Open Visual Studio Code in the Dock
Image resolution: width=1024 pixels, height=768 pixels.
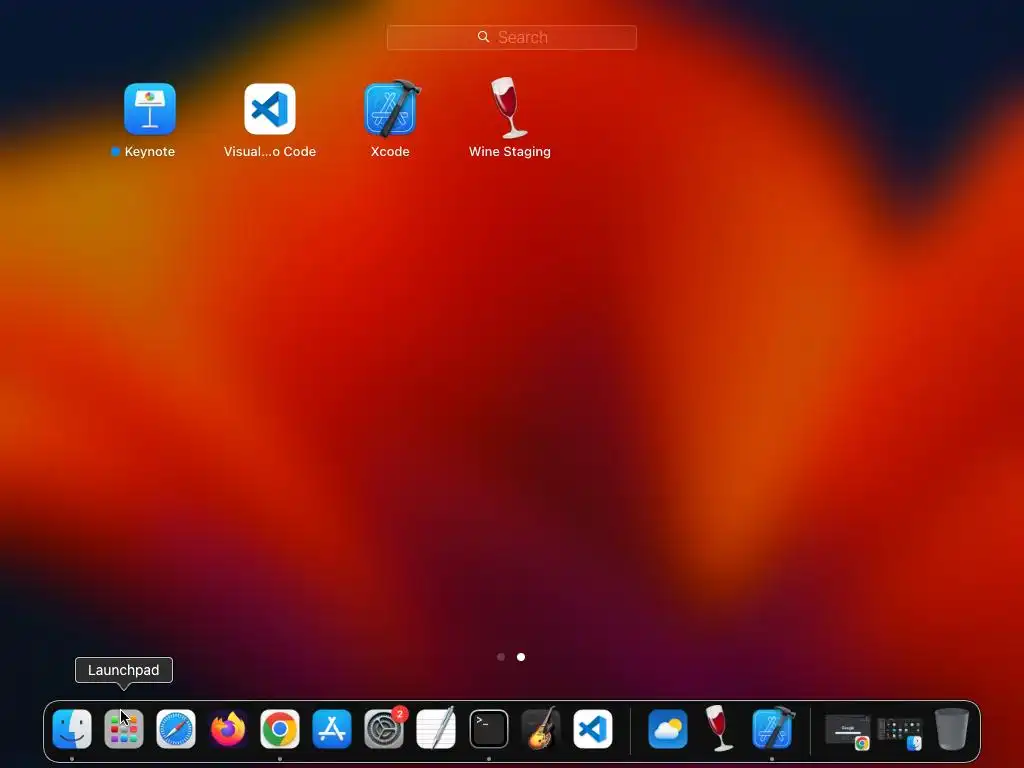(x=593, y=729)
